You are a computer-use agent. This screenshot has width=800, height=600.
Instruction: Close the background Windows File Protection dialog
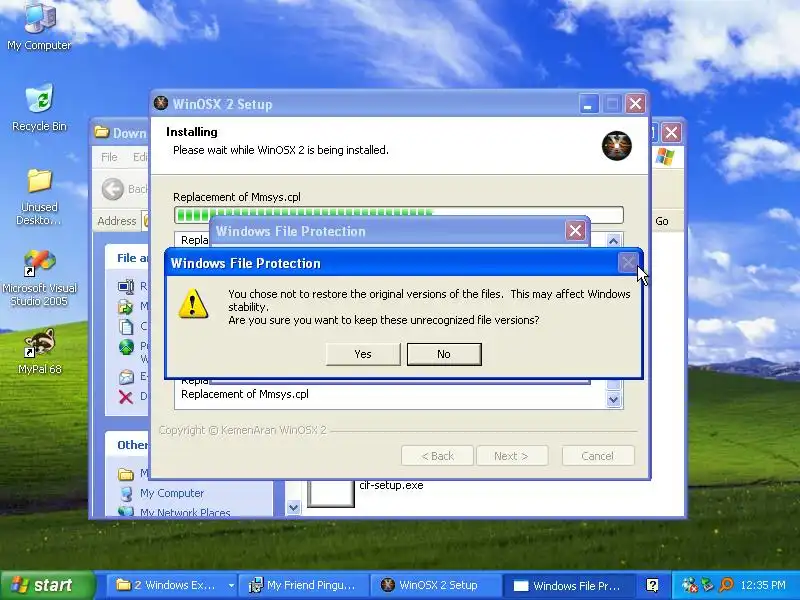[576, 231]
